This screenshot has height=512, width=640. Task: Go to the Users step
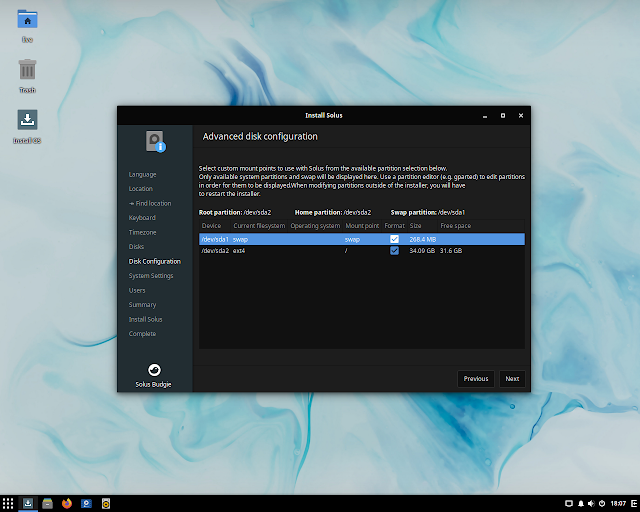coord(137,290)
